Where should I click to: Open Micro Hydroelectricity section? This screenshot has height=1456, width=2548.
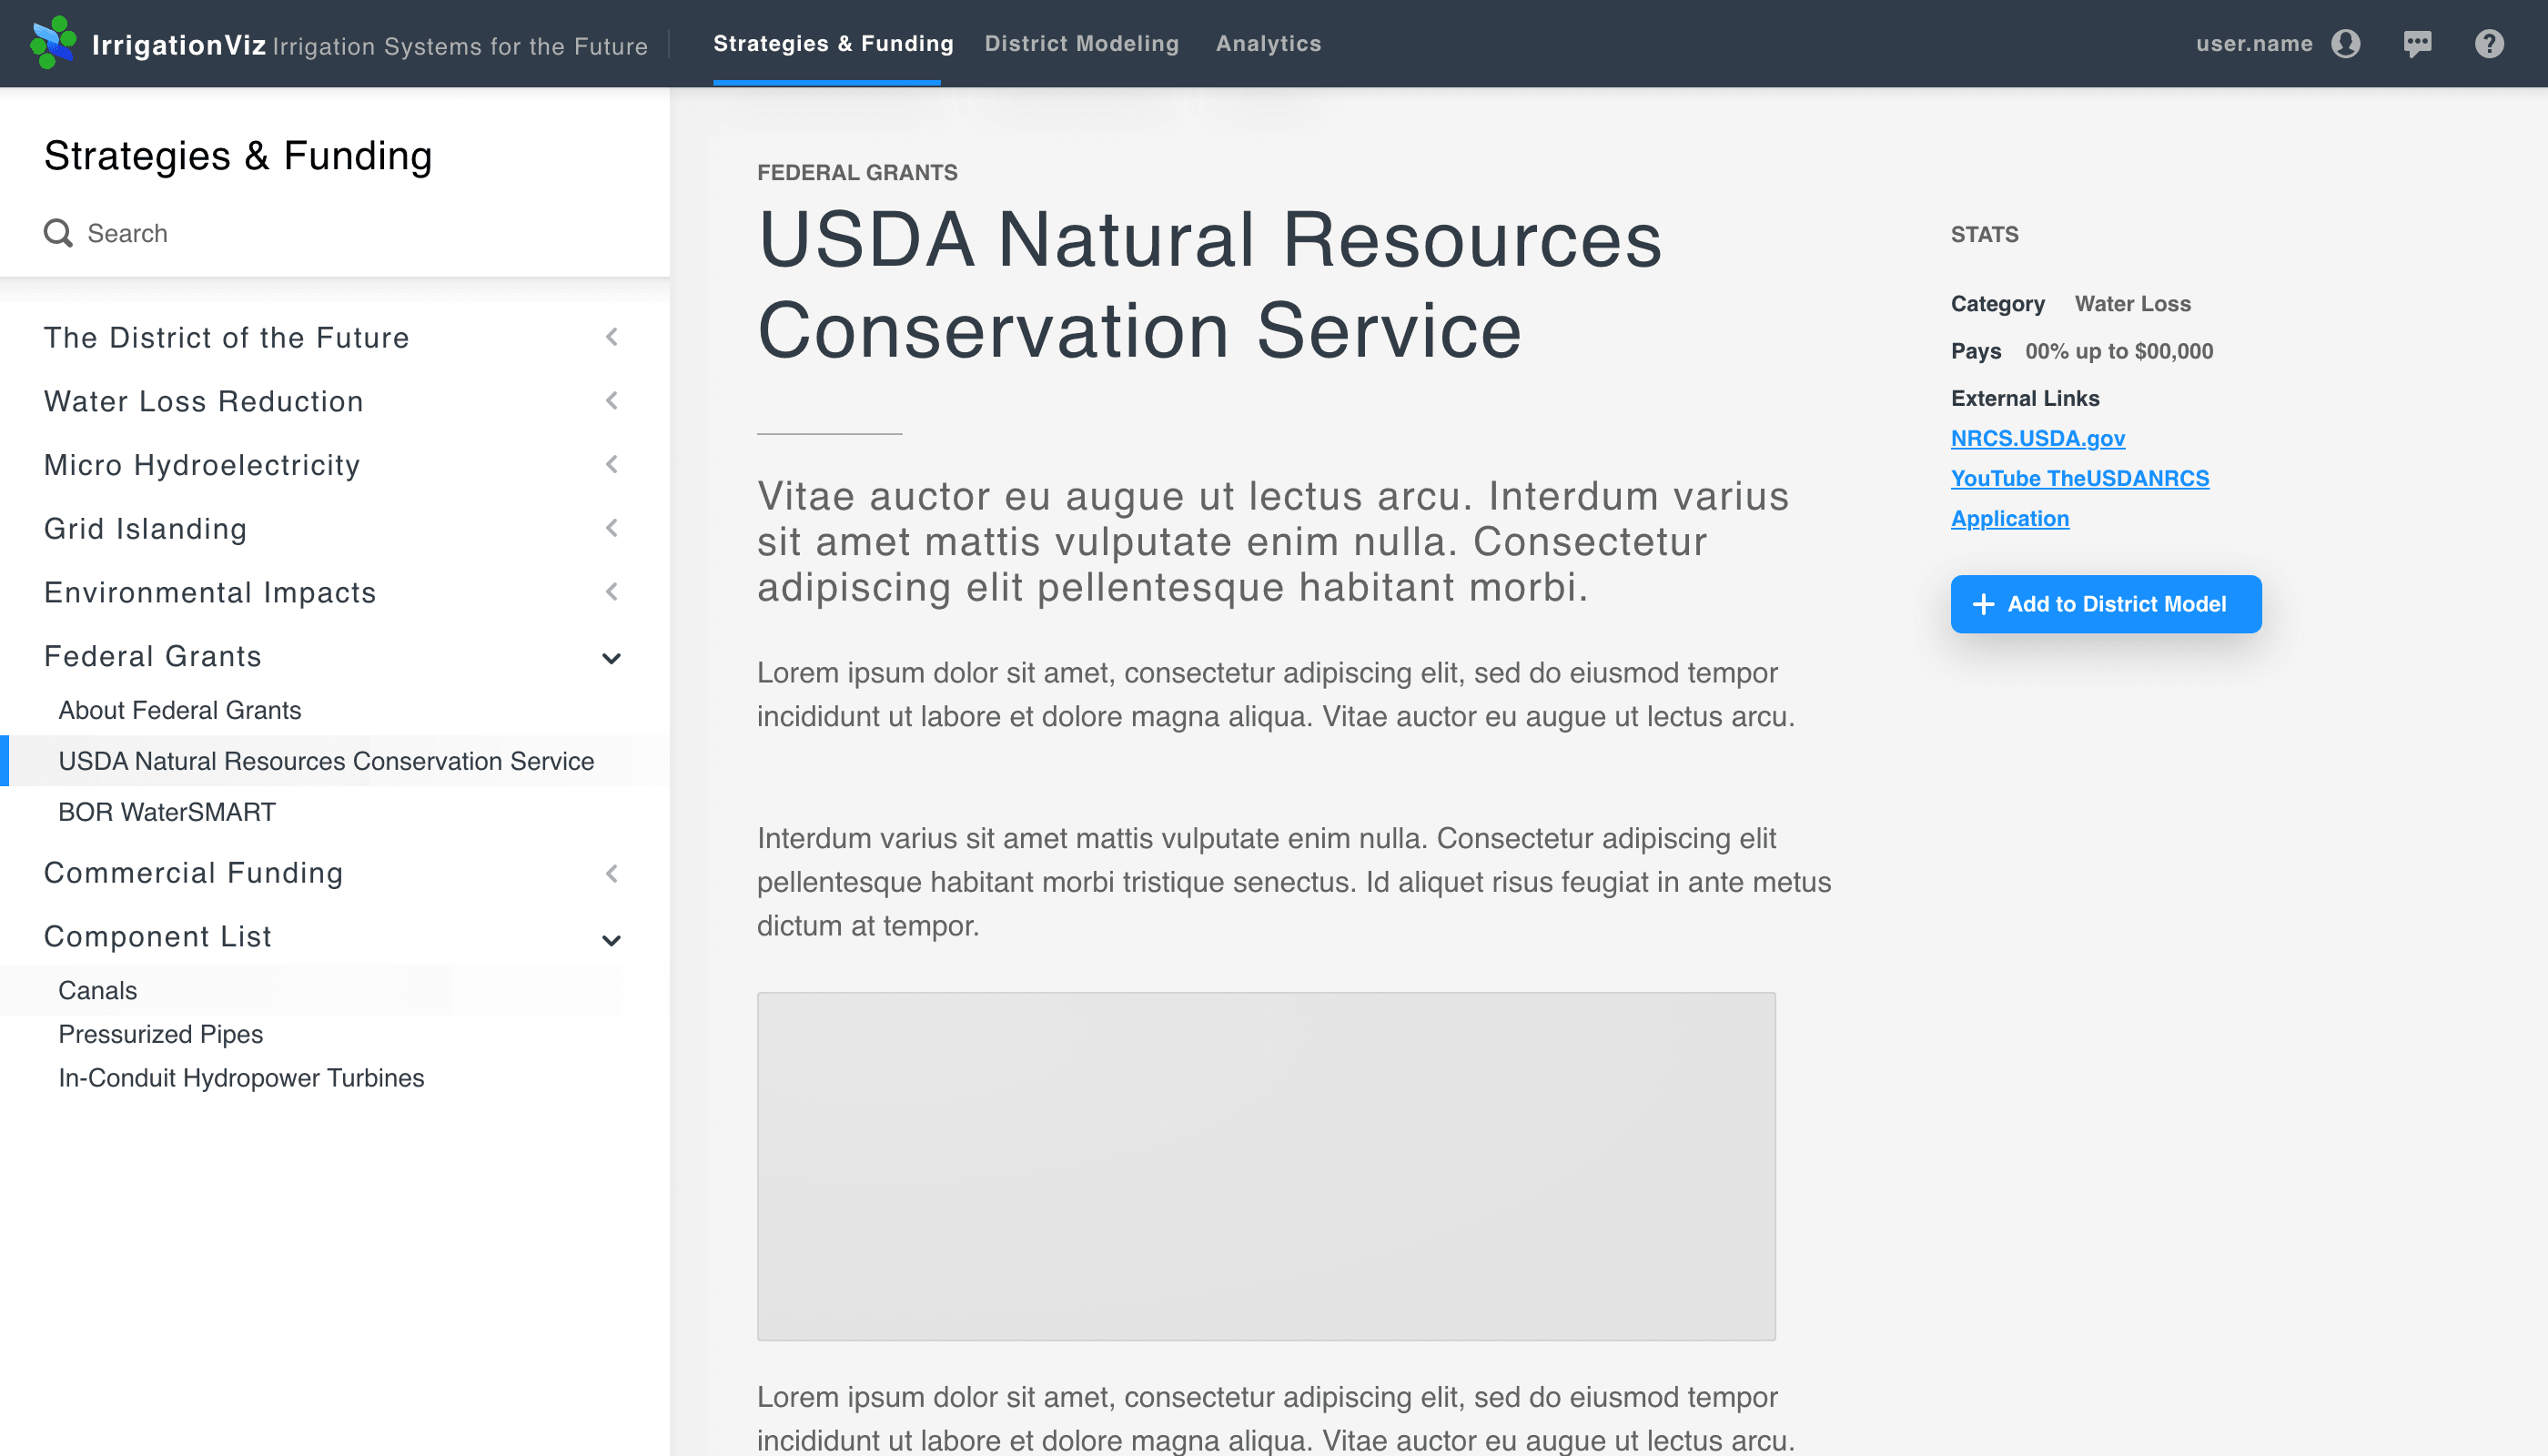201,465
